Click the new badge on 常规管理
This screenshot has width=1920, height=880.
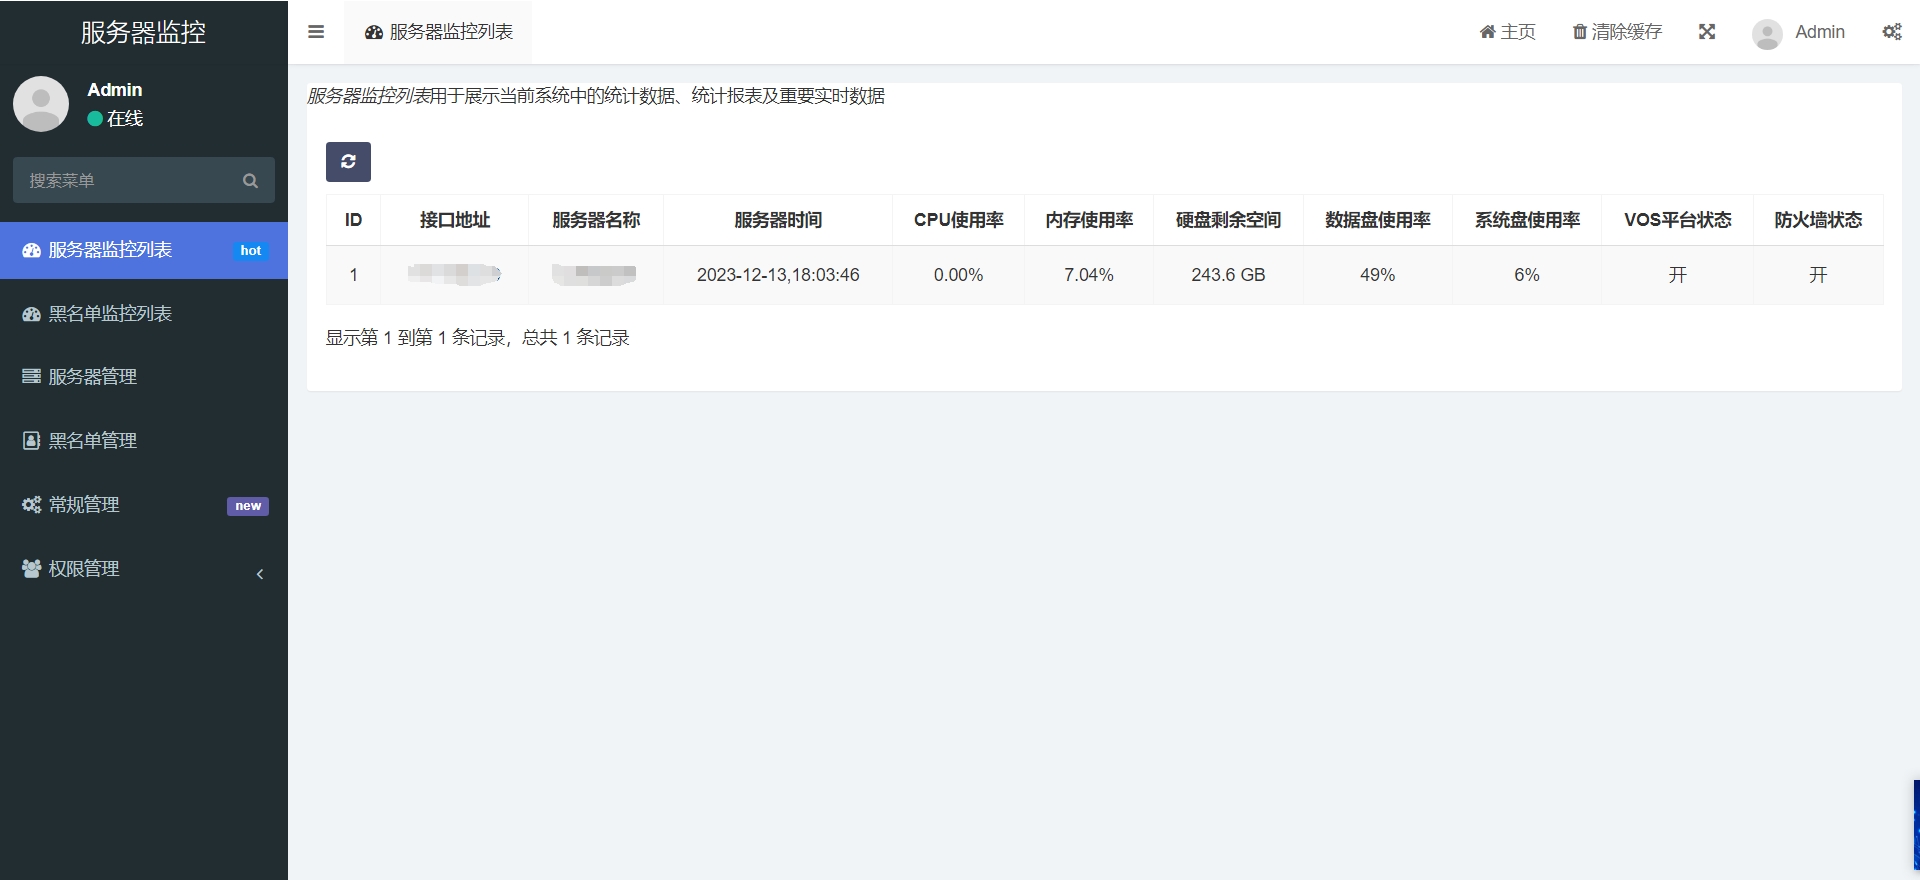click(x=248, y=506)
